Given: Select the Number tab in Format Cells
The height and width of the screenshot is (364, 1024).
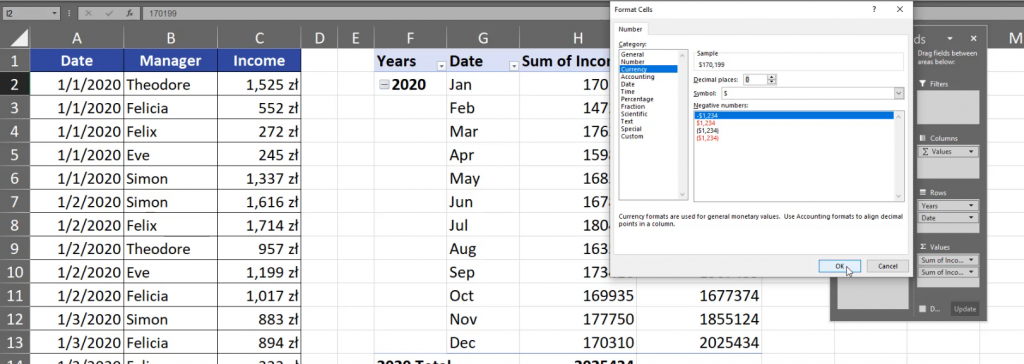Looking at the screenshot, I should coord(631,29).
